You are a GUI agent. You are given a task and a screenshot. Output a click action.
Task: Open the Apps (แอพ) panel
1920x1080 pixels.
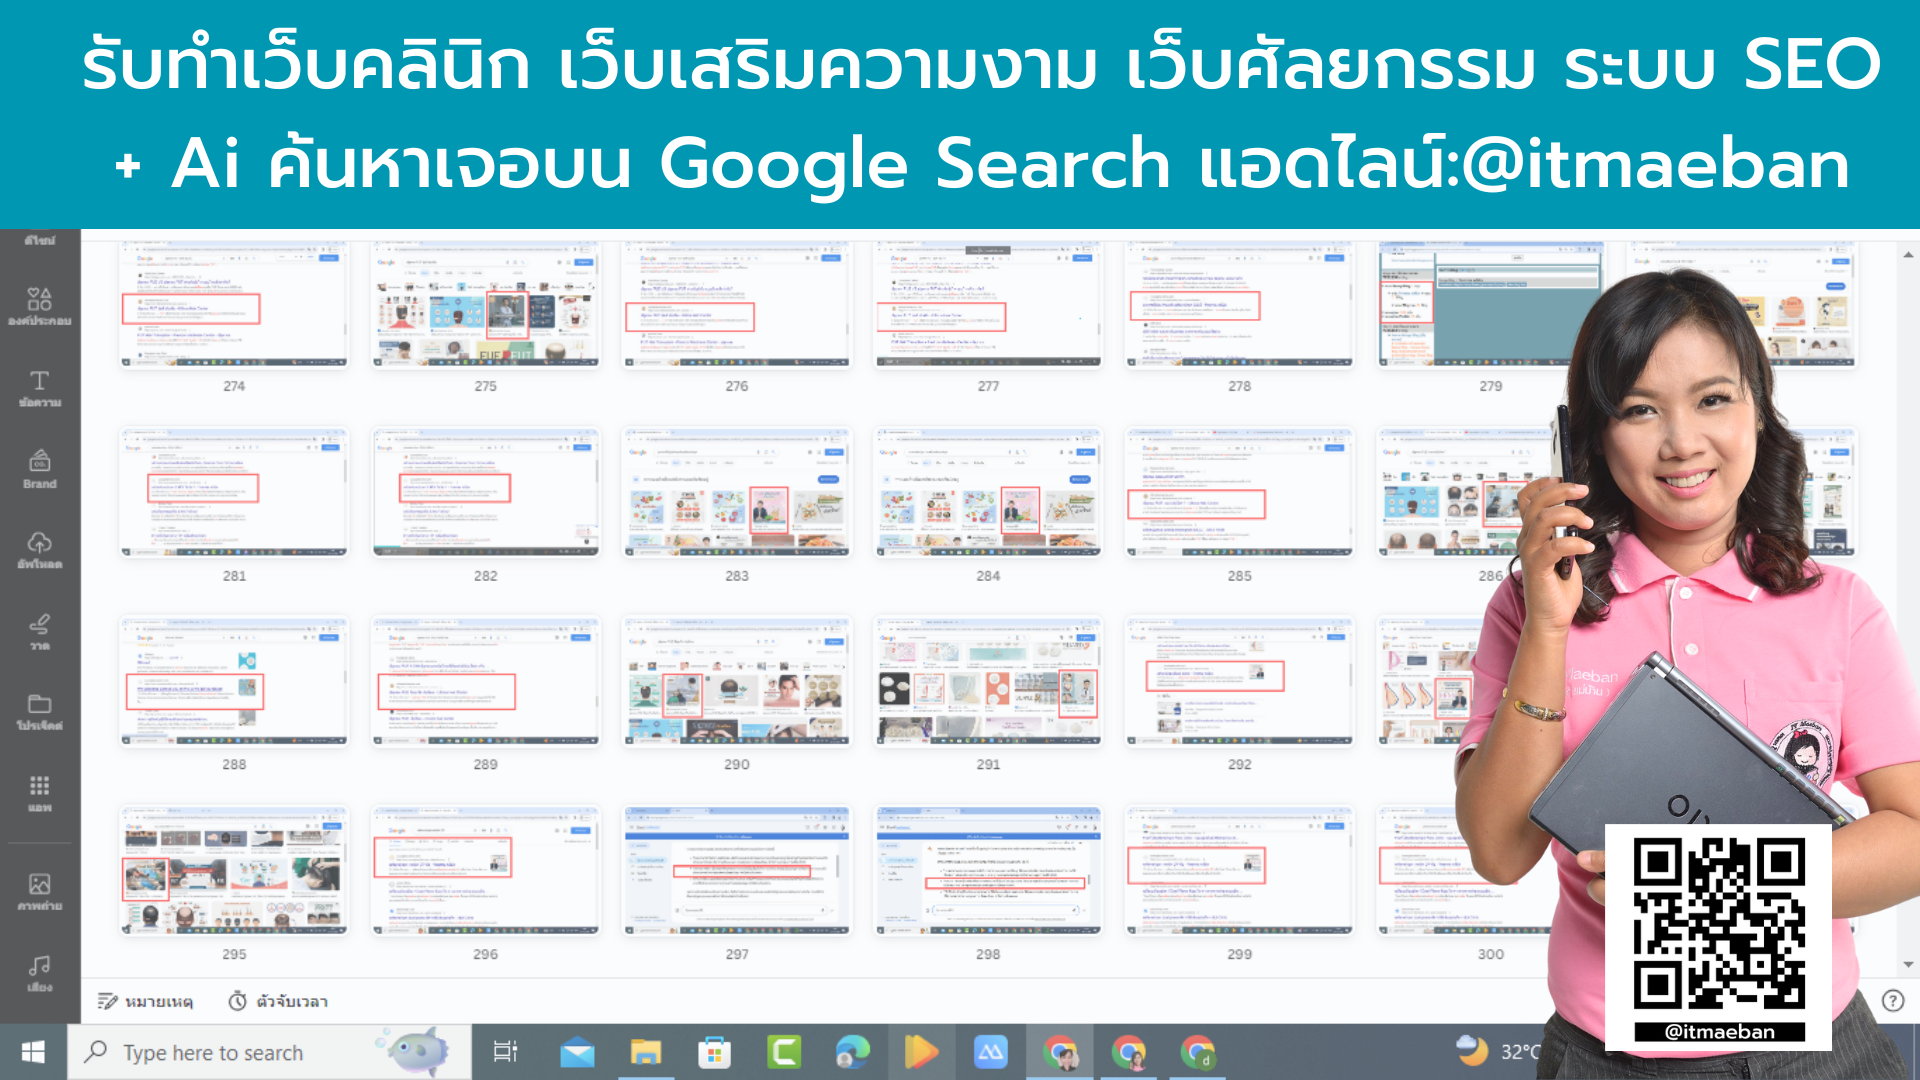click(x=39, y=793)
